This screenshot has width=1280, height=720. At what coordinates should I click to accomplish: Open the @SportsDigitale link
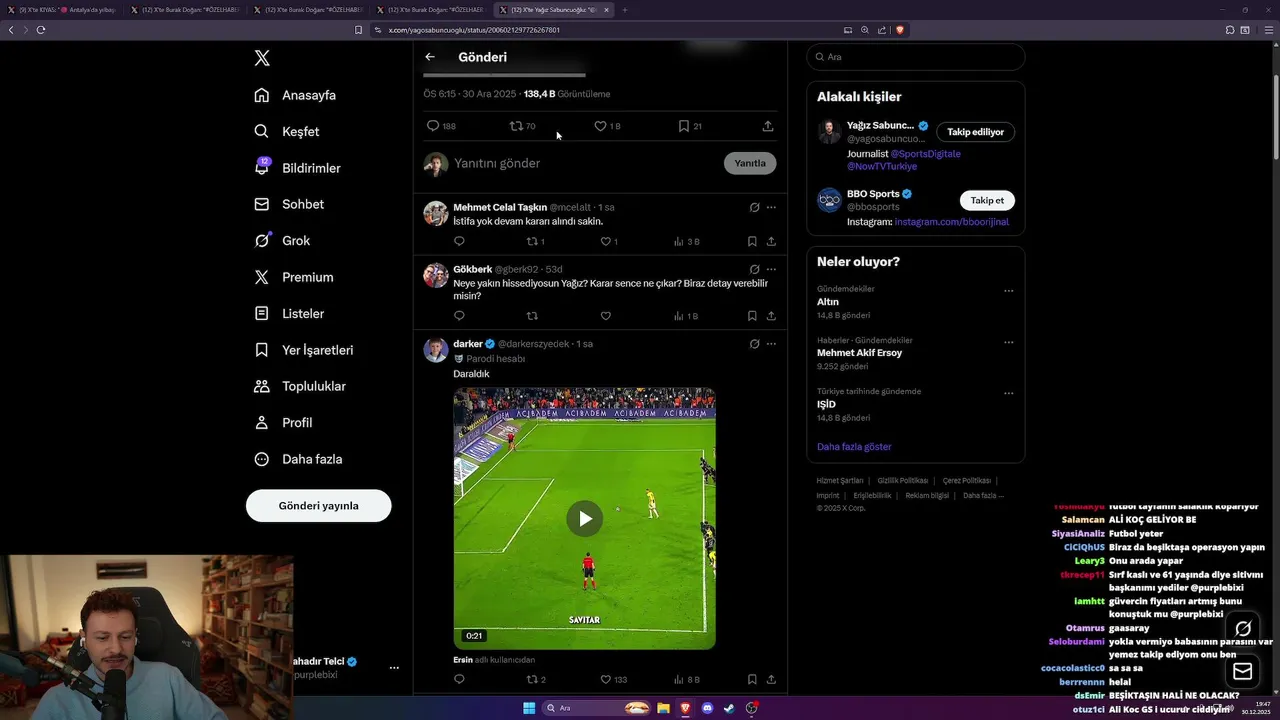coord(926,154)
